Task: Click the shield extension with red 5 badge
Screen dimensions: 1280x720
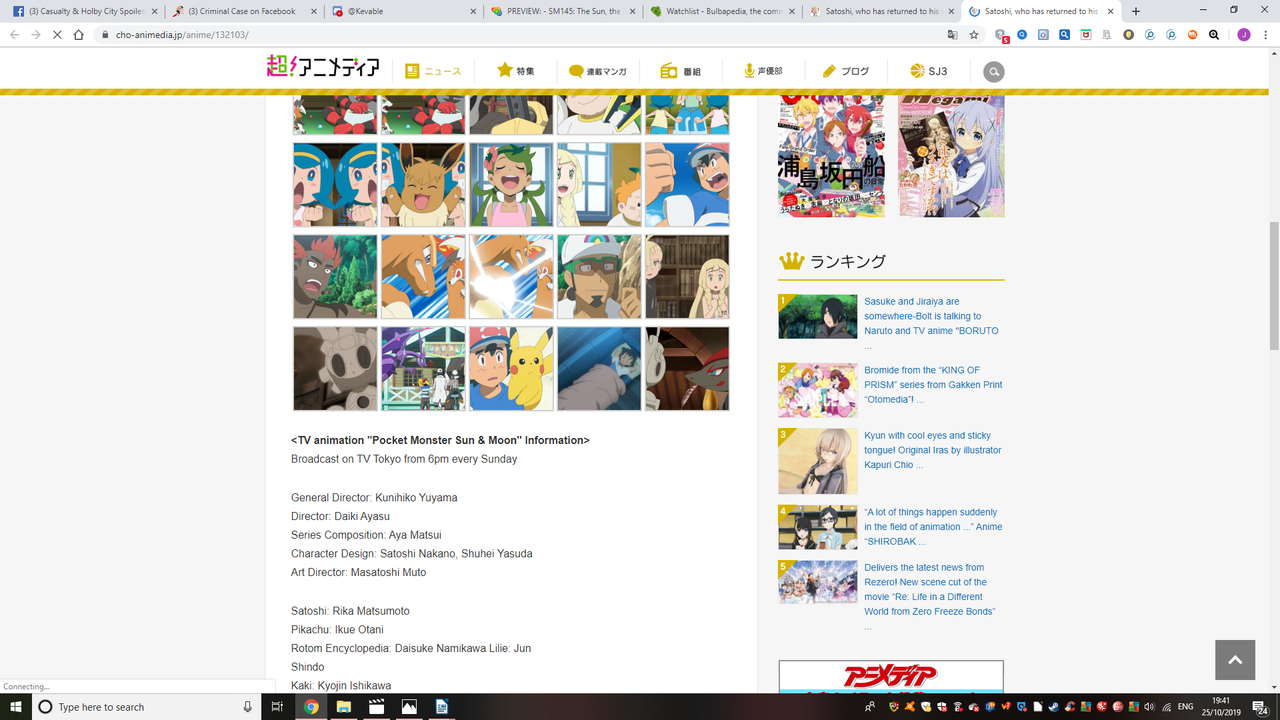Action: (1001, 35)
